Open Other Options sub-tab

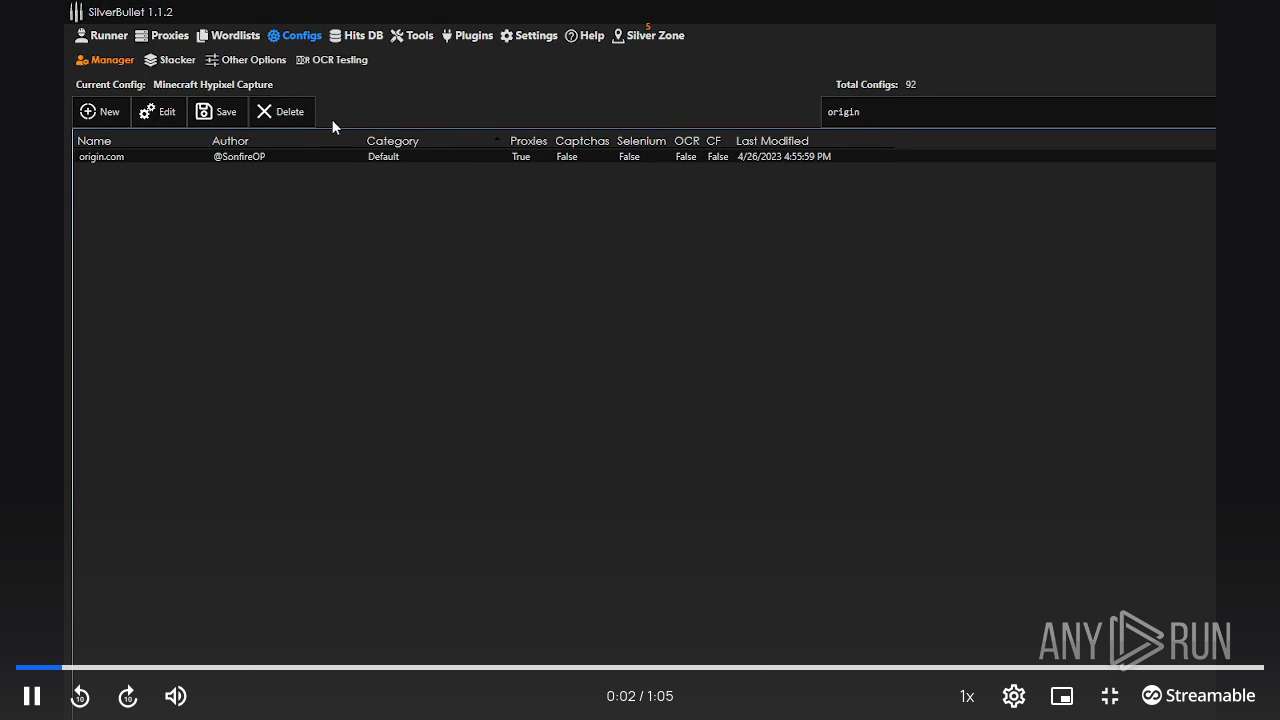246,60
